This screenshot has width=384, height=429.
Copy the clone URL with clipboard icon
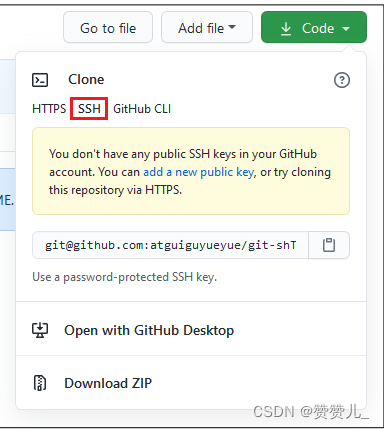pos(329,245)
